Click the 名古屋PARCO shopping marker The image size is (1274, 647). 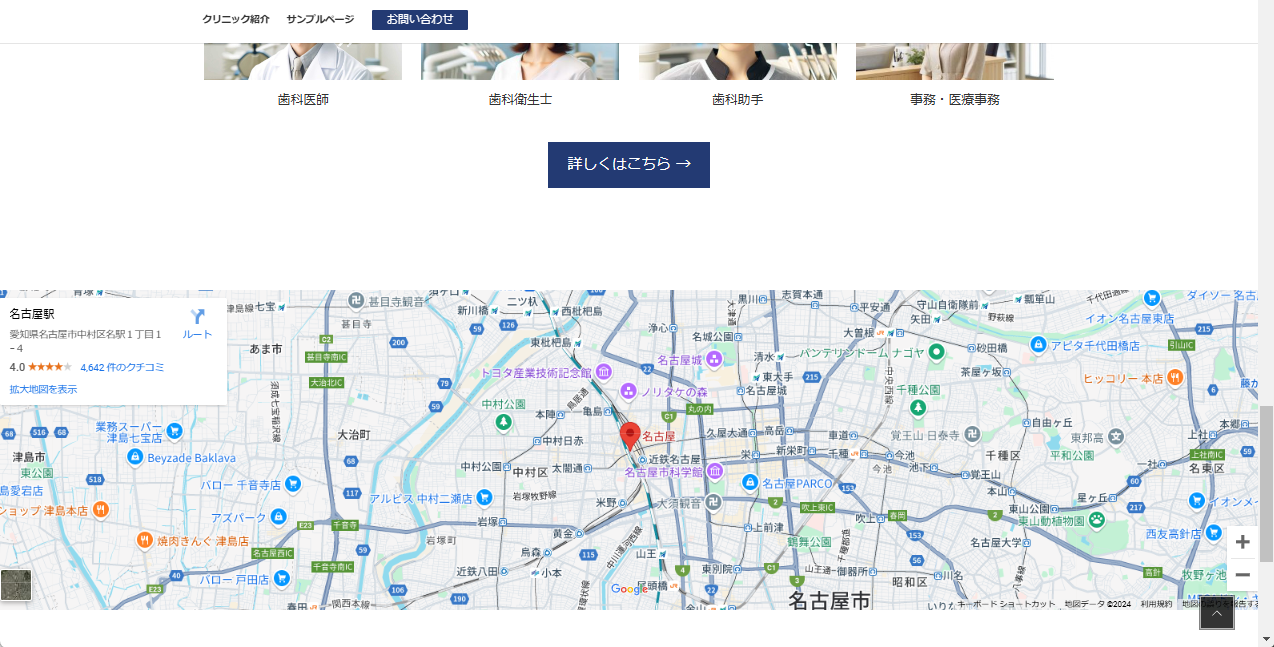pyautogui.click(x=750, y=483)
